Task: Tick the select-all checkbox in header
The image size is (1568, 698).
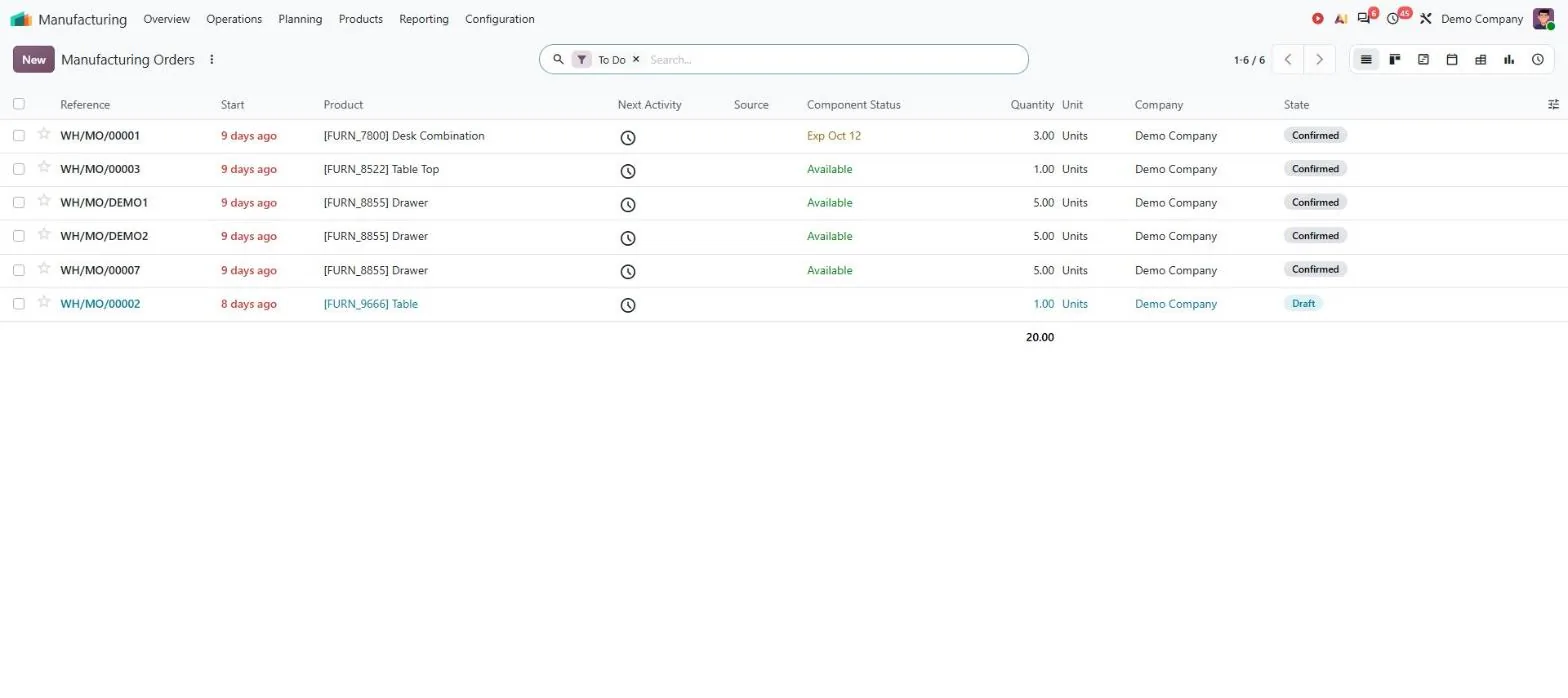Action: pyautogui.click(x=19, y=104)
